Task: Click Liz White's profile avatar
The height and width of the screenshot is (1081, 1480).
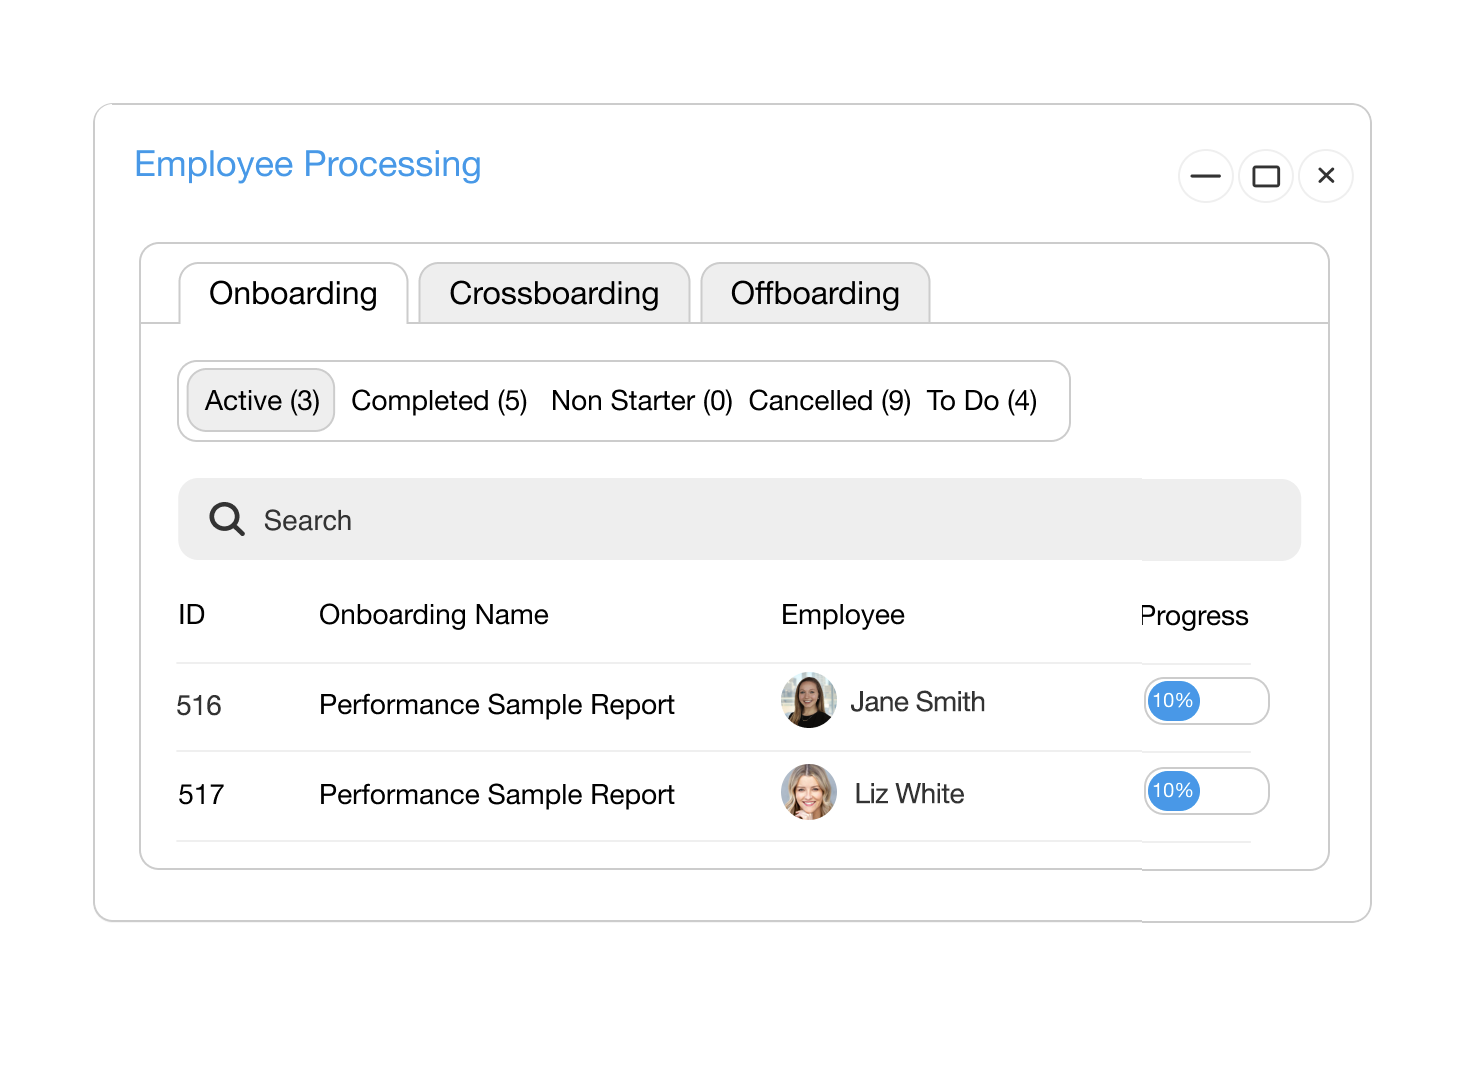Action: coord(808,792)
